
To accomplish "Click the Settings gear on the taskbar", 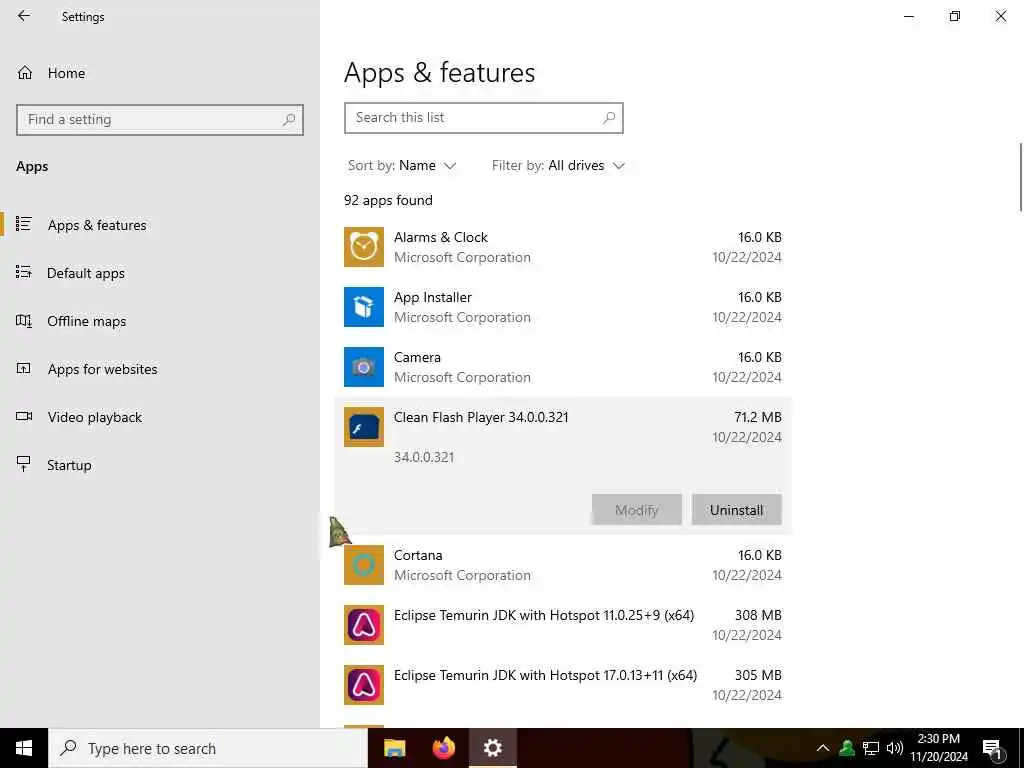I will pyautogui.click(x=492, y=748).
